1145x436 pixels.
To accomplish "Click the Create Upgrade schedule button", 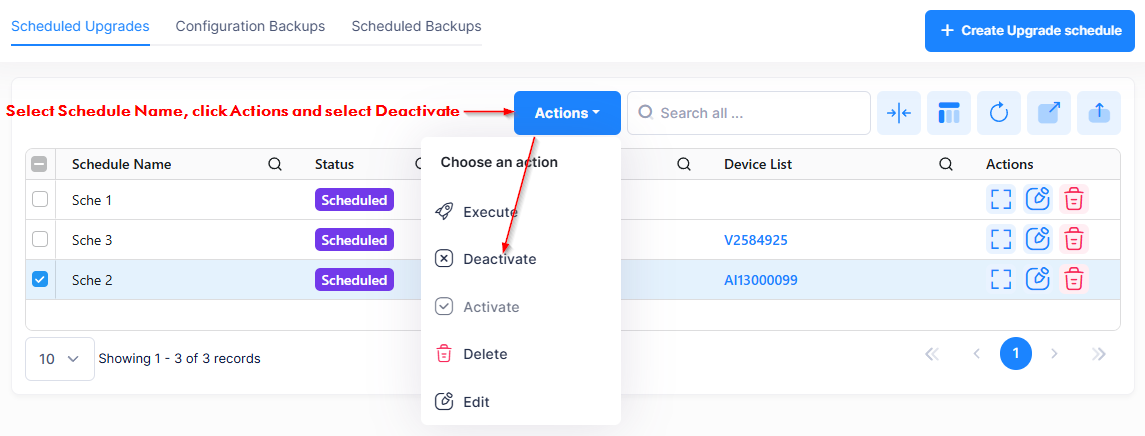I will pos(1029,31).
